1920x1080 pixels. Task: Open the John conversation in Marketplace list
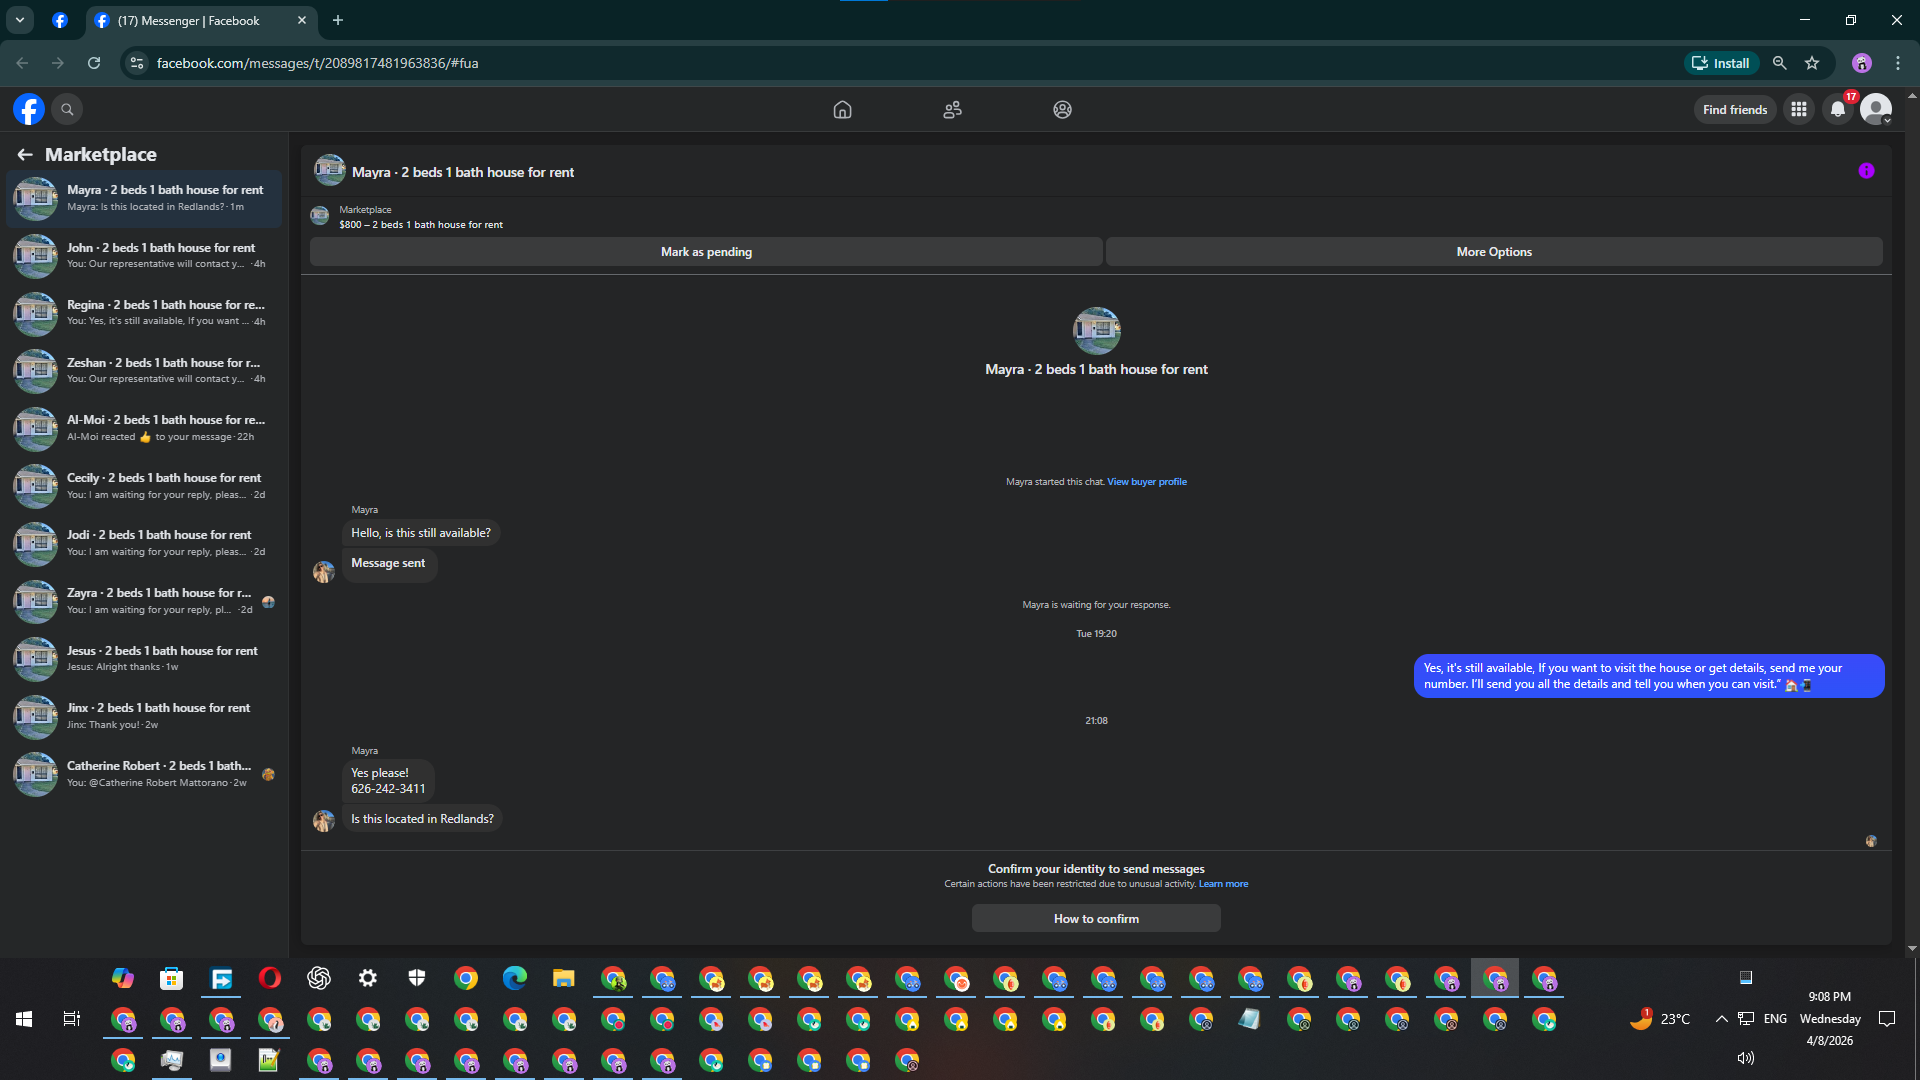coord(145,255)
